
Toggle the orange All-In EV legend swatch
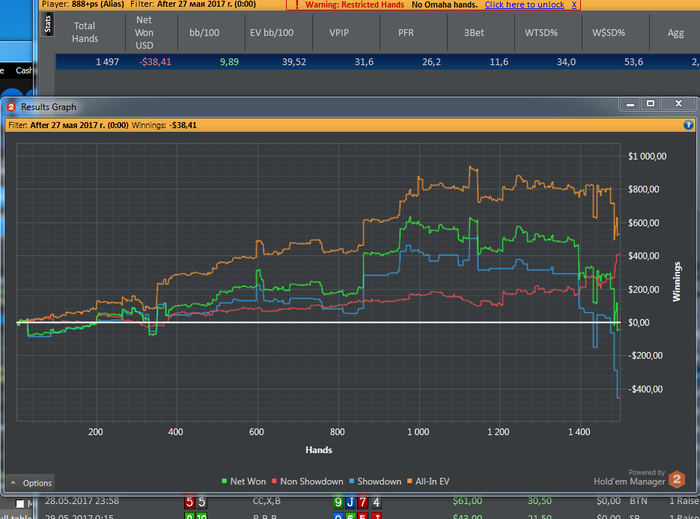(410, 481)
